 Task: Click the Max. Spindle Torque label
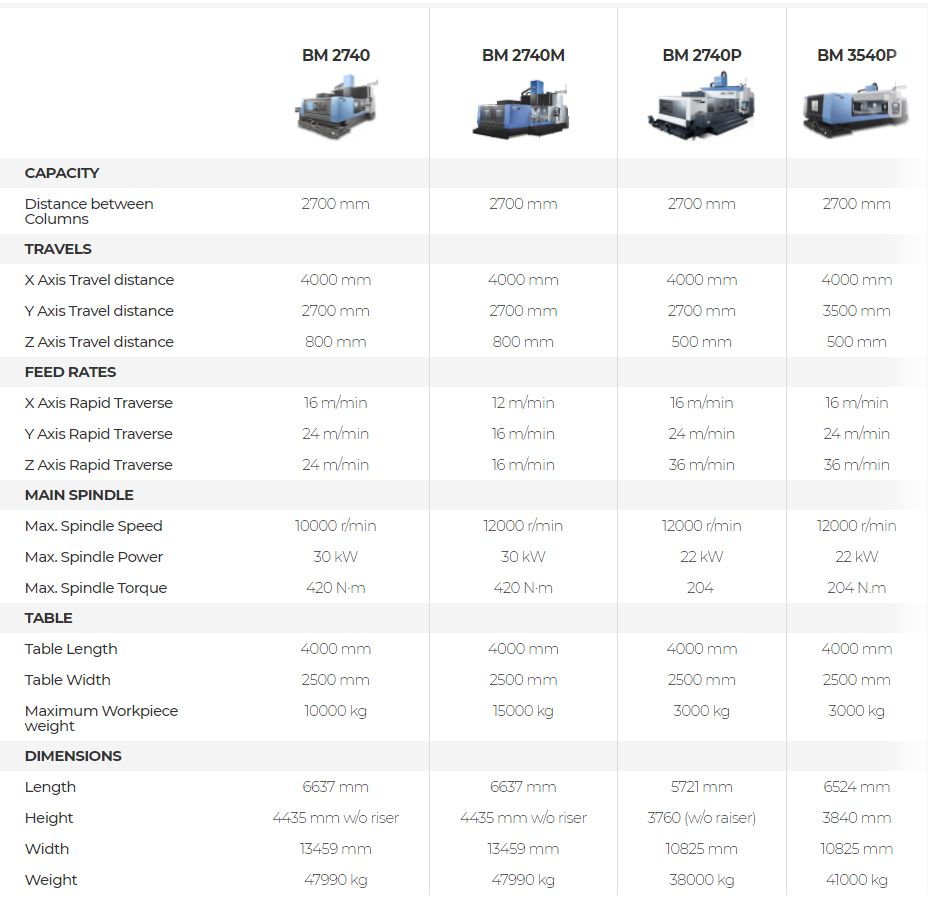(96, 588)
